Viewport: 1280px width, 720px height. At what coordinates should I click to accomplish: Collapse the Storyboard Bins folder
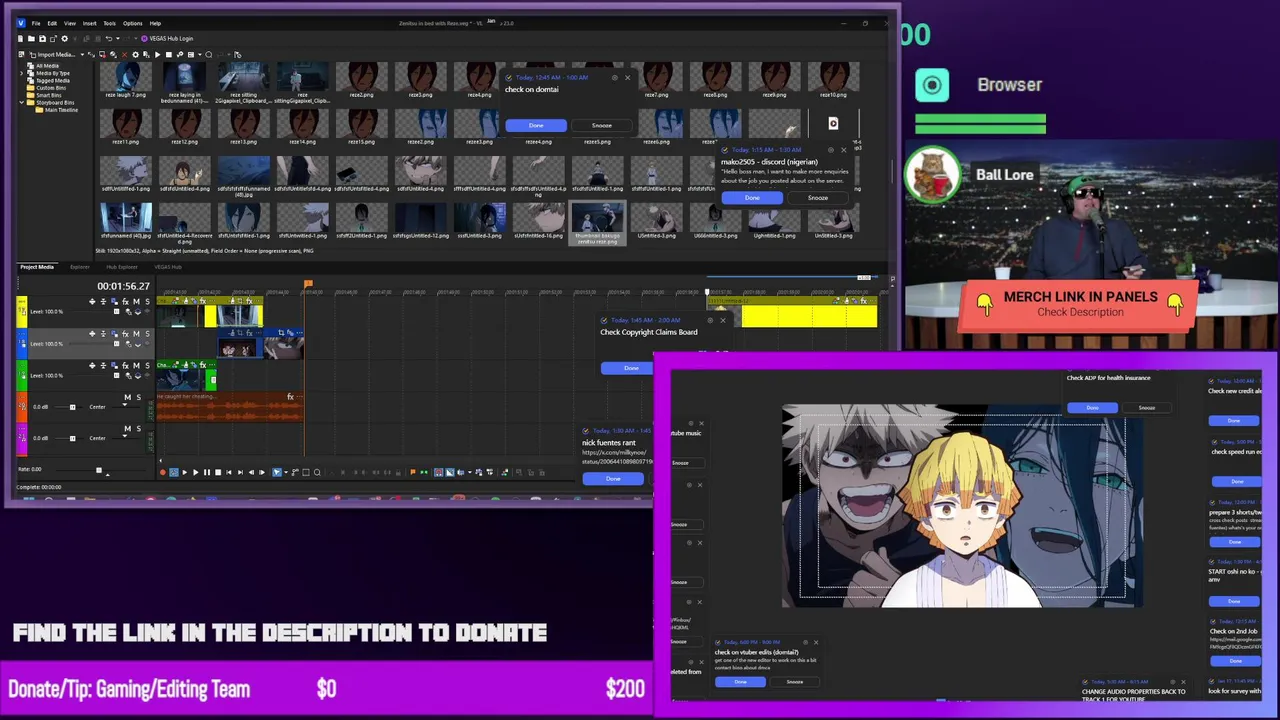(x=22, y=102)
